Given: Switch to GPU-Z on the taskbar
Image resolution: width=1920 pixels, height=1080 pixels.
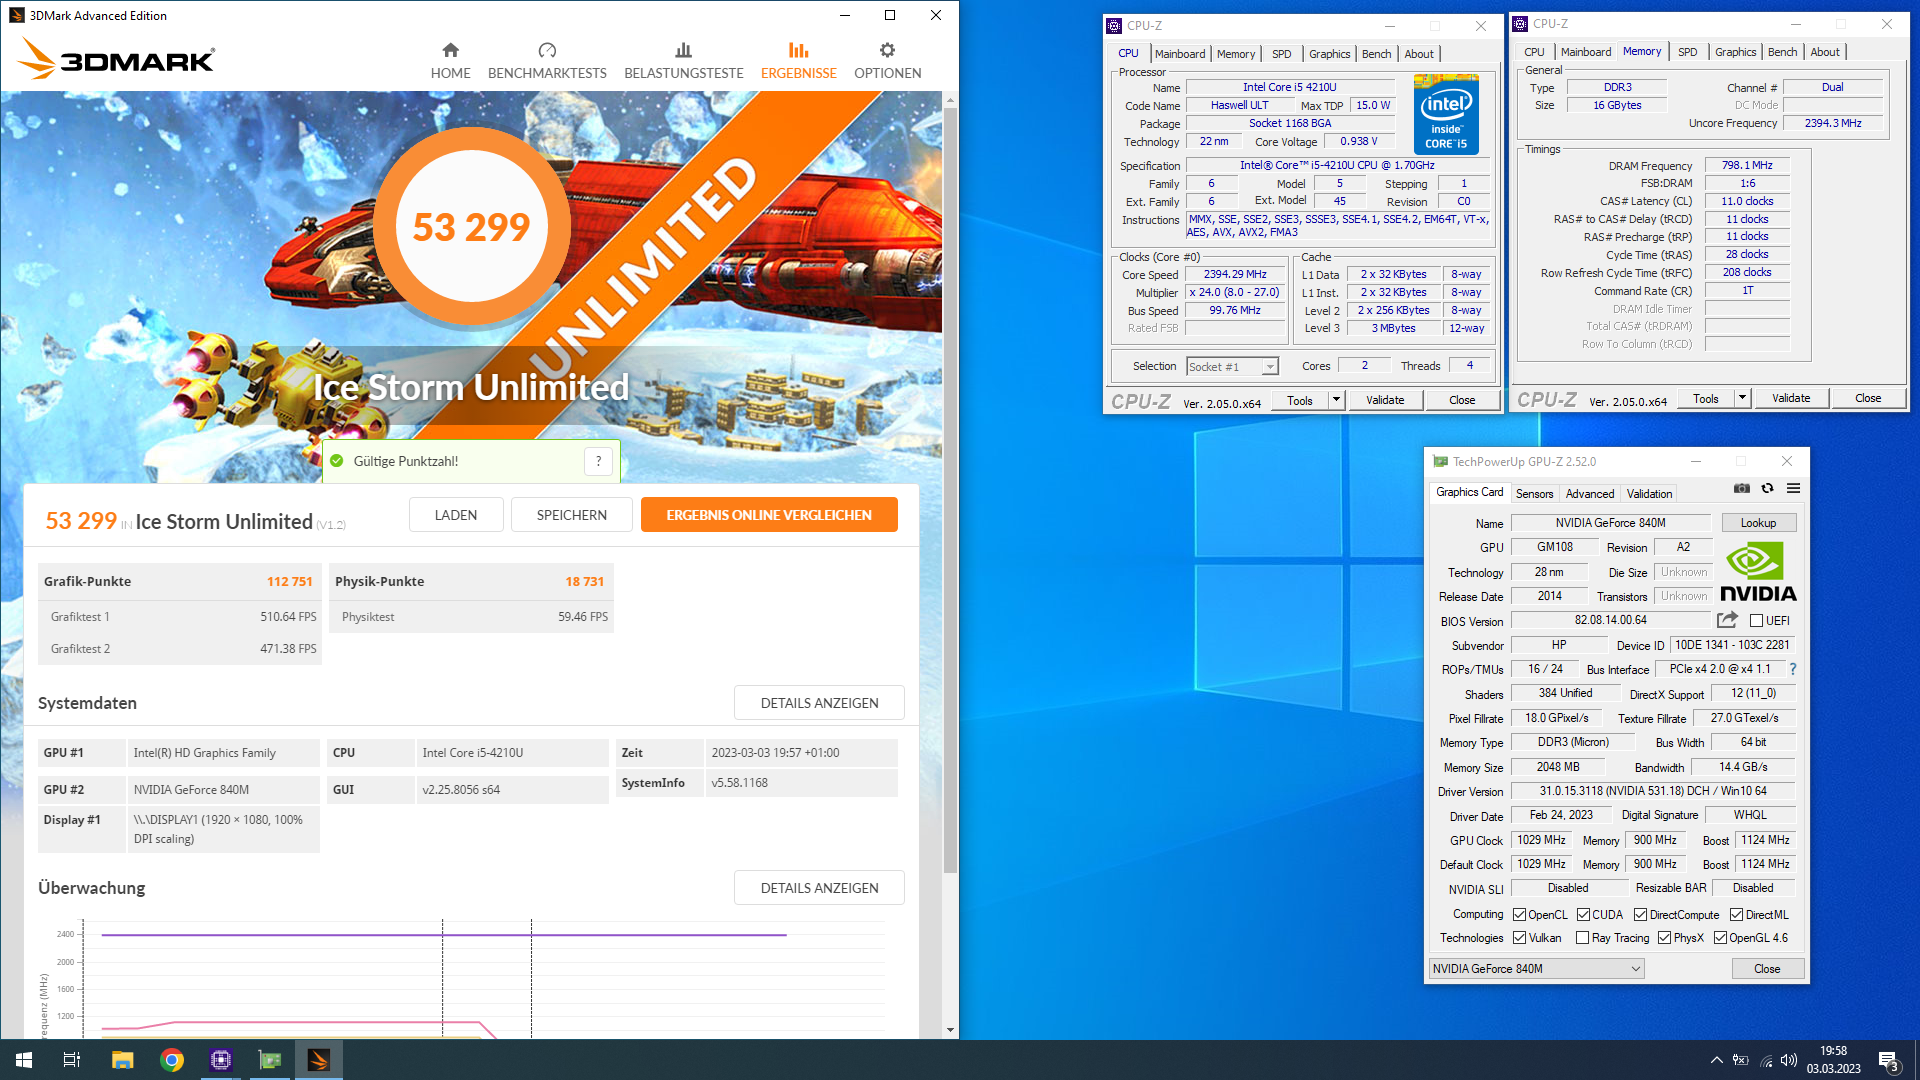Looking at the screenshot, I should (x=270, y=1060).
